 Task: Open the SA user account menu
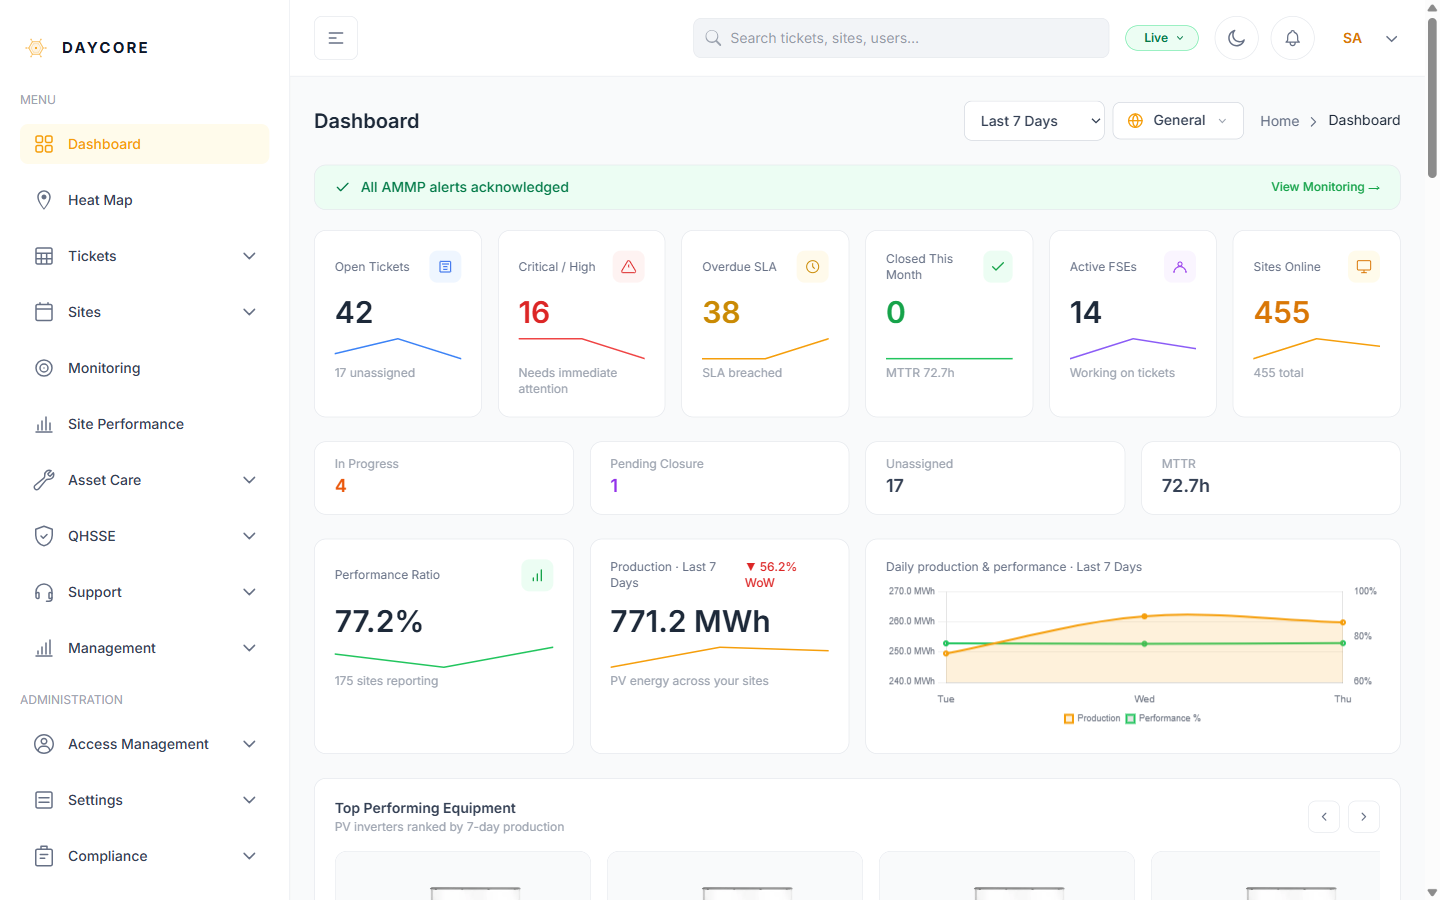point(1370,38)
